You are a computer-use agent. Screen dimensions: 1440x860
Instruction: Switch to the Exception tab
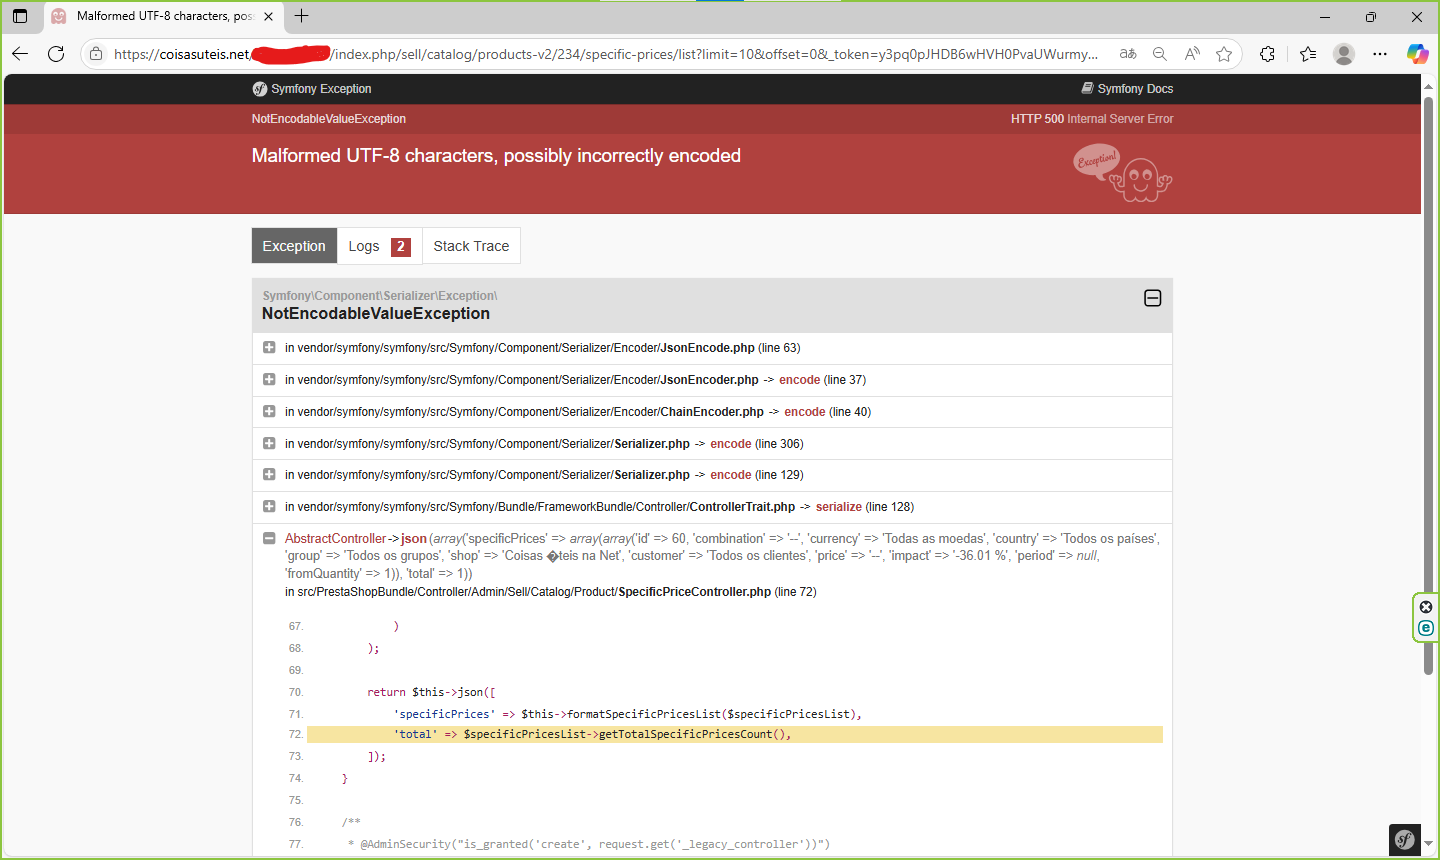coord(294,246)
